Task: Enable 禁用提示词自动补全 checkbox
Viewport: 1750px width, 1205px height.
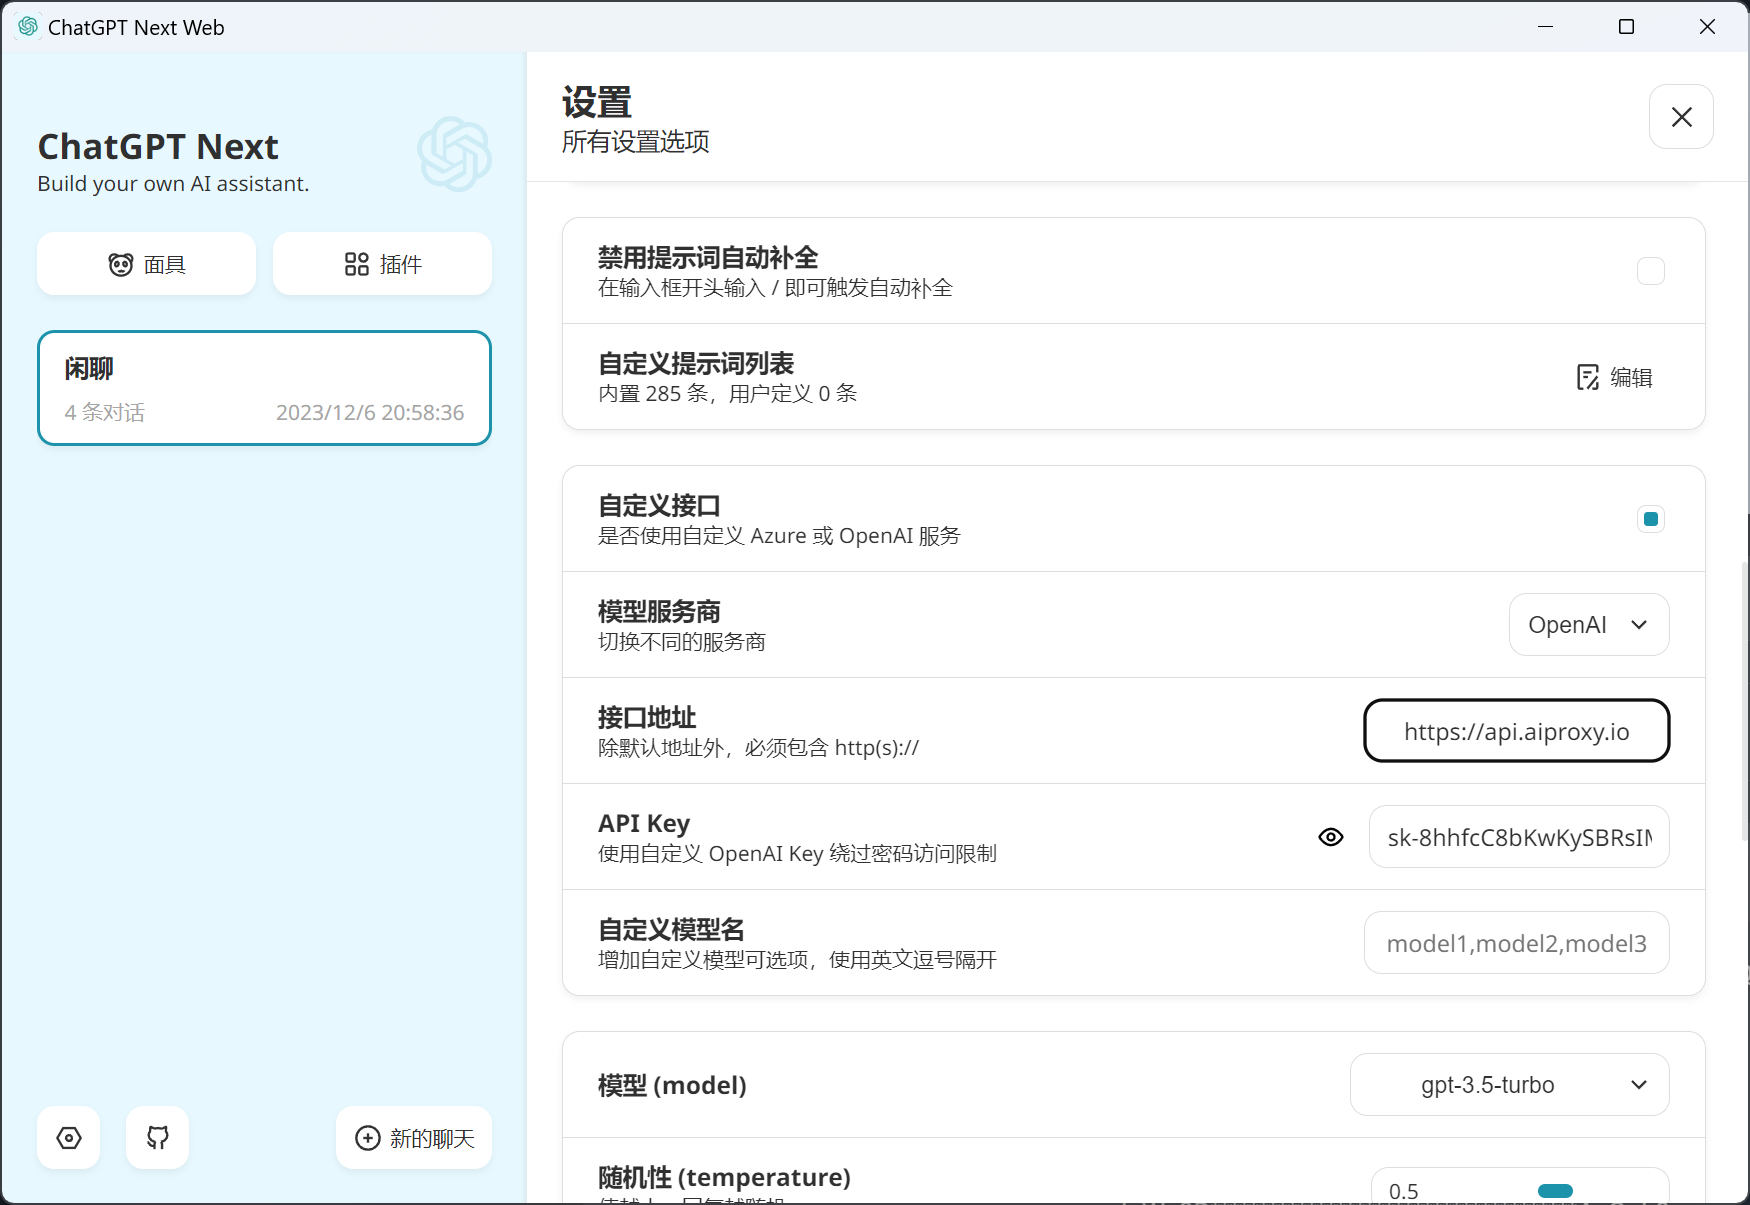Action: 1651,271
